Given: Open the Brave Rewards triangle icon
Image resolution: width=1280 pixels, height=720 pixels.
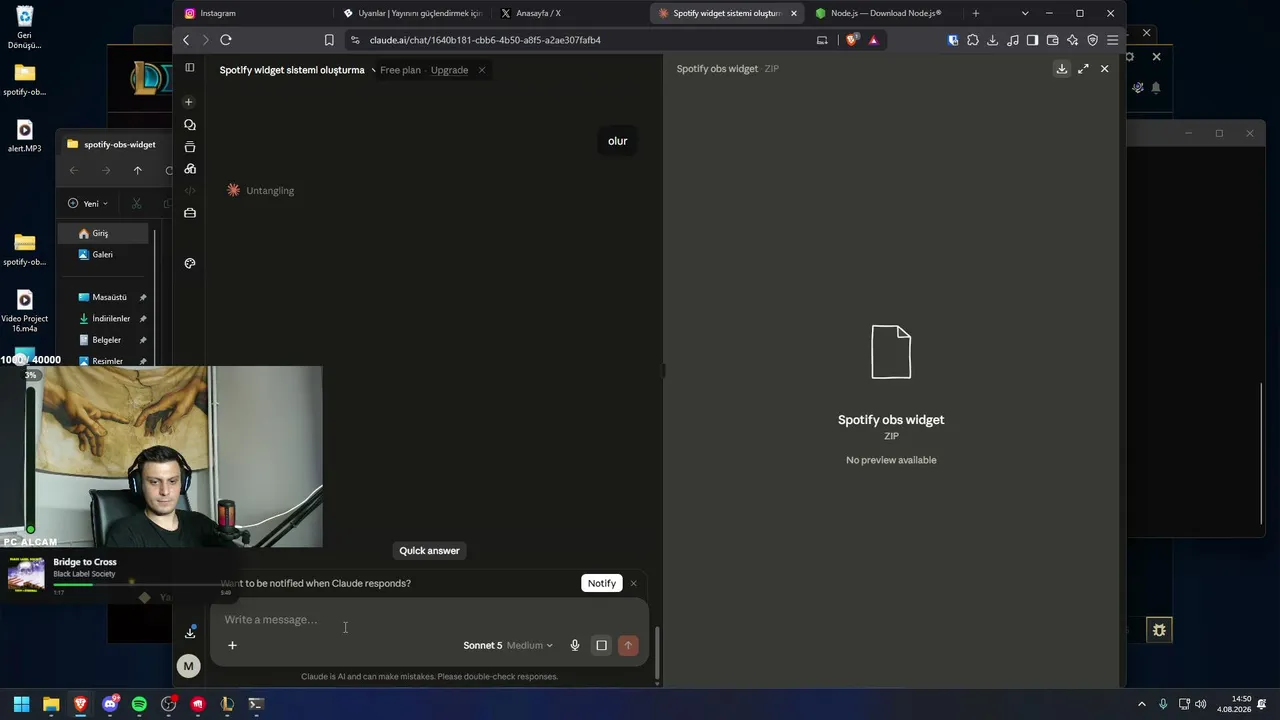Looking at the screenshot, I should (x=873, y=40).
